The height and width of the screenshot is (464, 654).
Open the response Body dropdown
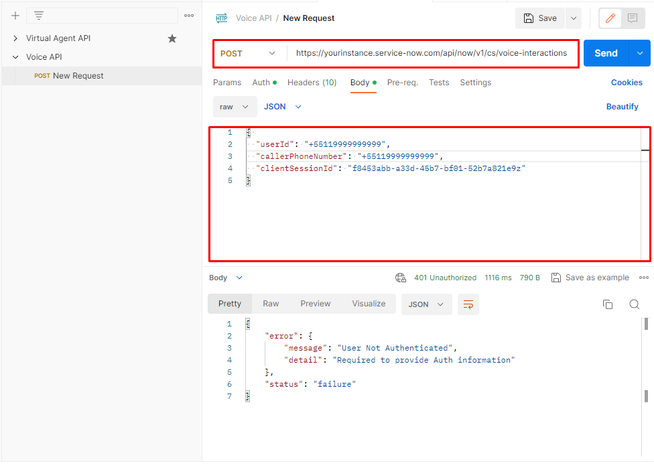point(226,278)
